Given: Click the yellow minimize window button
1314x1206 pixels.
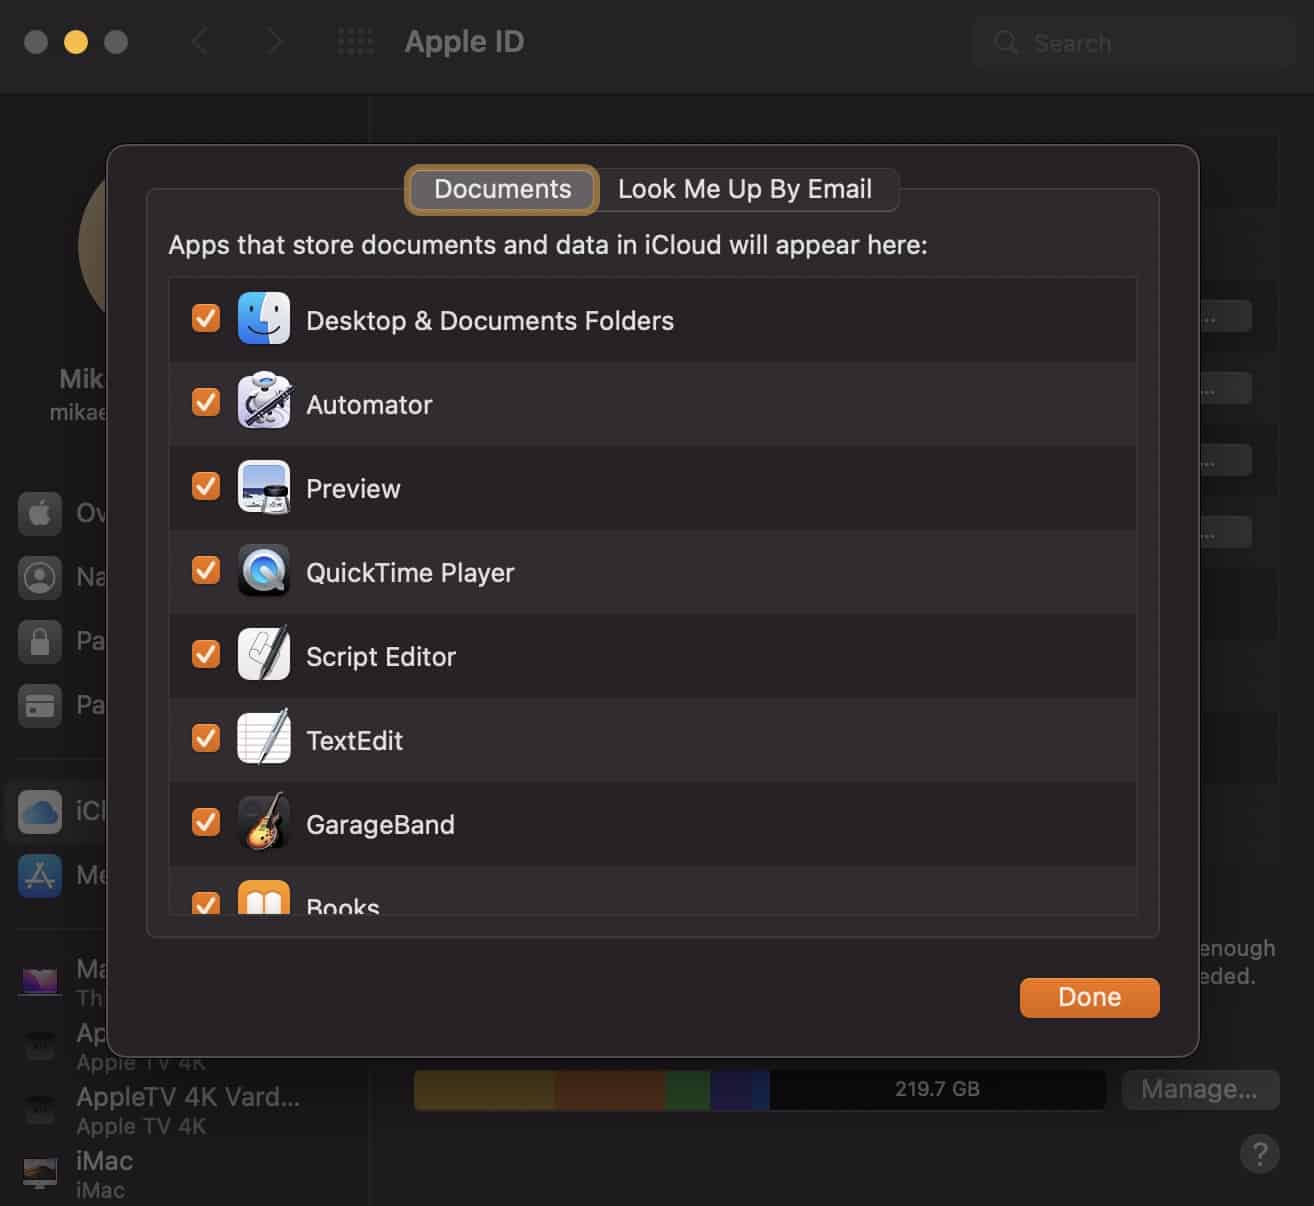Looking at the screenshot, I should click(76, 42).
